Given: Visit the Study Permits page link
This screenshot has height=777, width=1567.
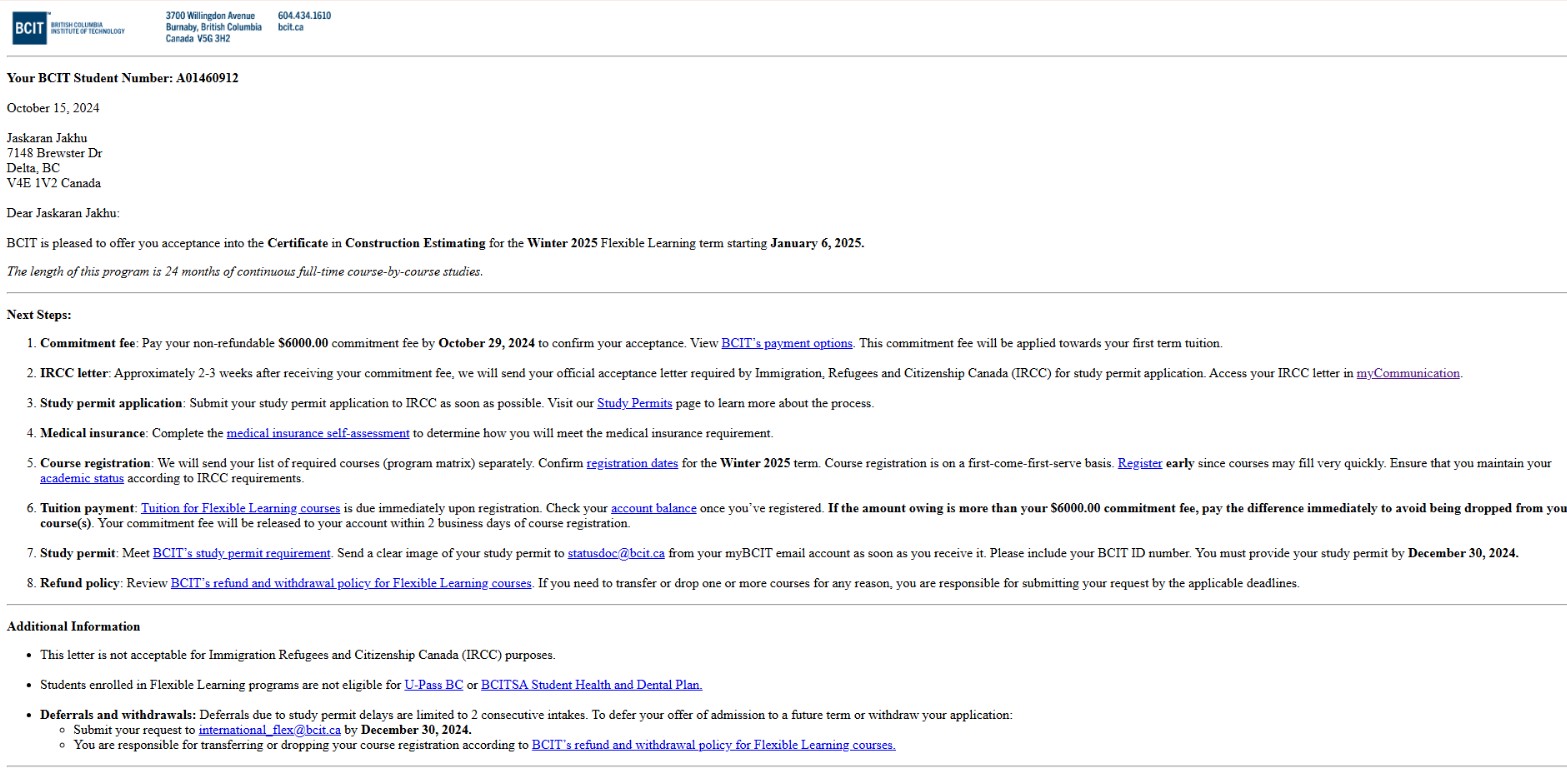Looking at the screenshot, I should tap(634, 403).
